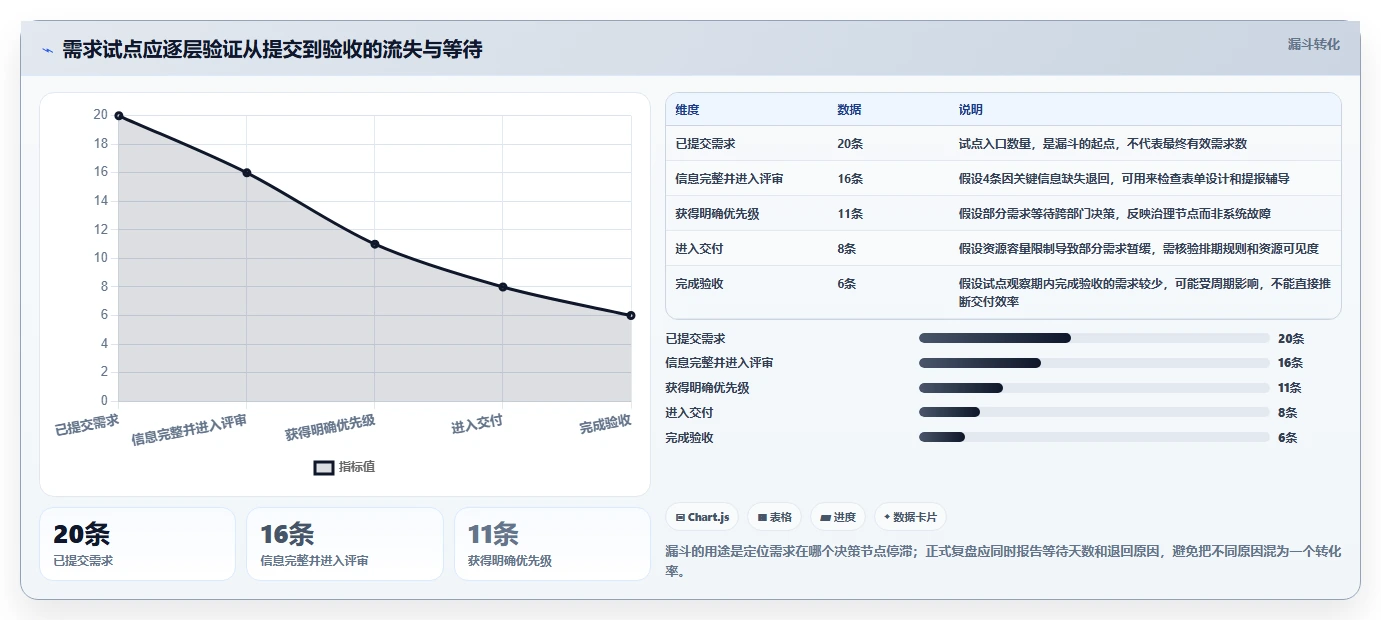1381x620 pixels.
Task: Click the 6条 完成验收 progress bar
Action: coord(1094,437)
